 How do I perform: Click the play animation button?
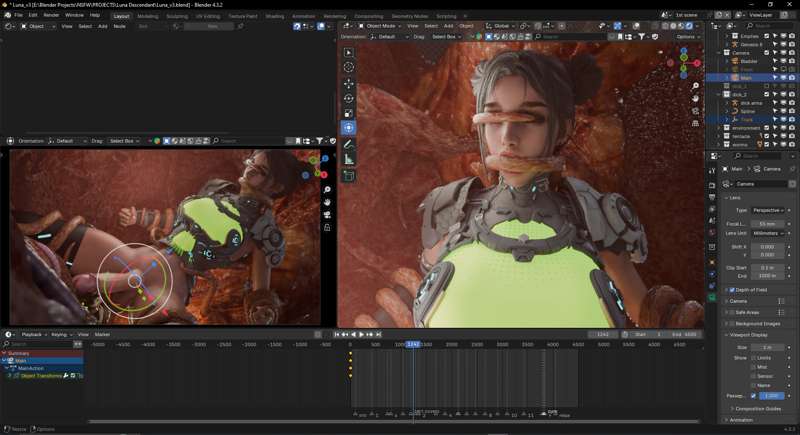point(361,335)
